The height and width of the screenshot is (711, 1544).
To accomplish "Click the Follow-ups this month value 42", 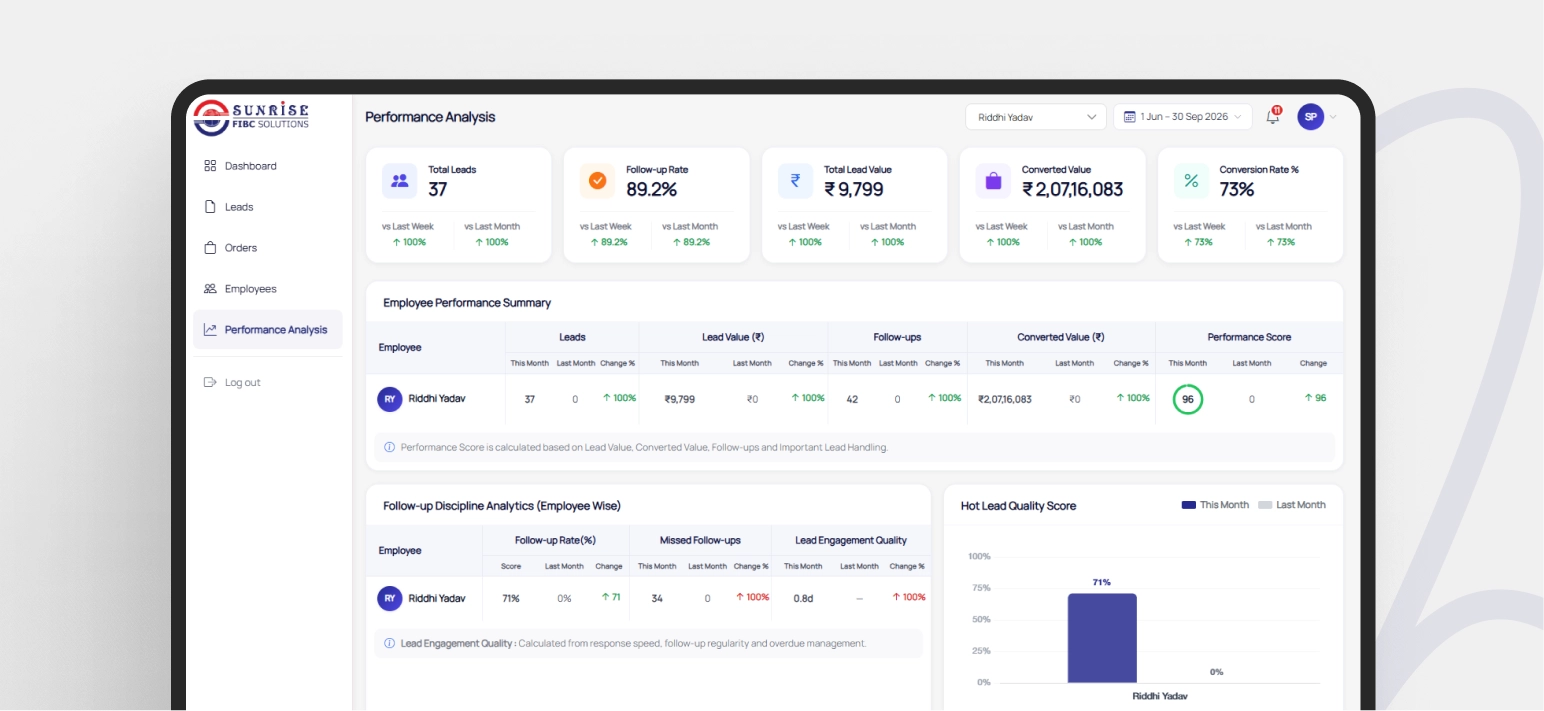I will pyautogui.click(x=852, y=399).
